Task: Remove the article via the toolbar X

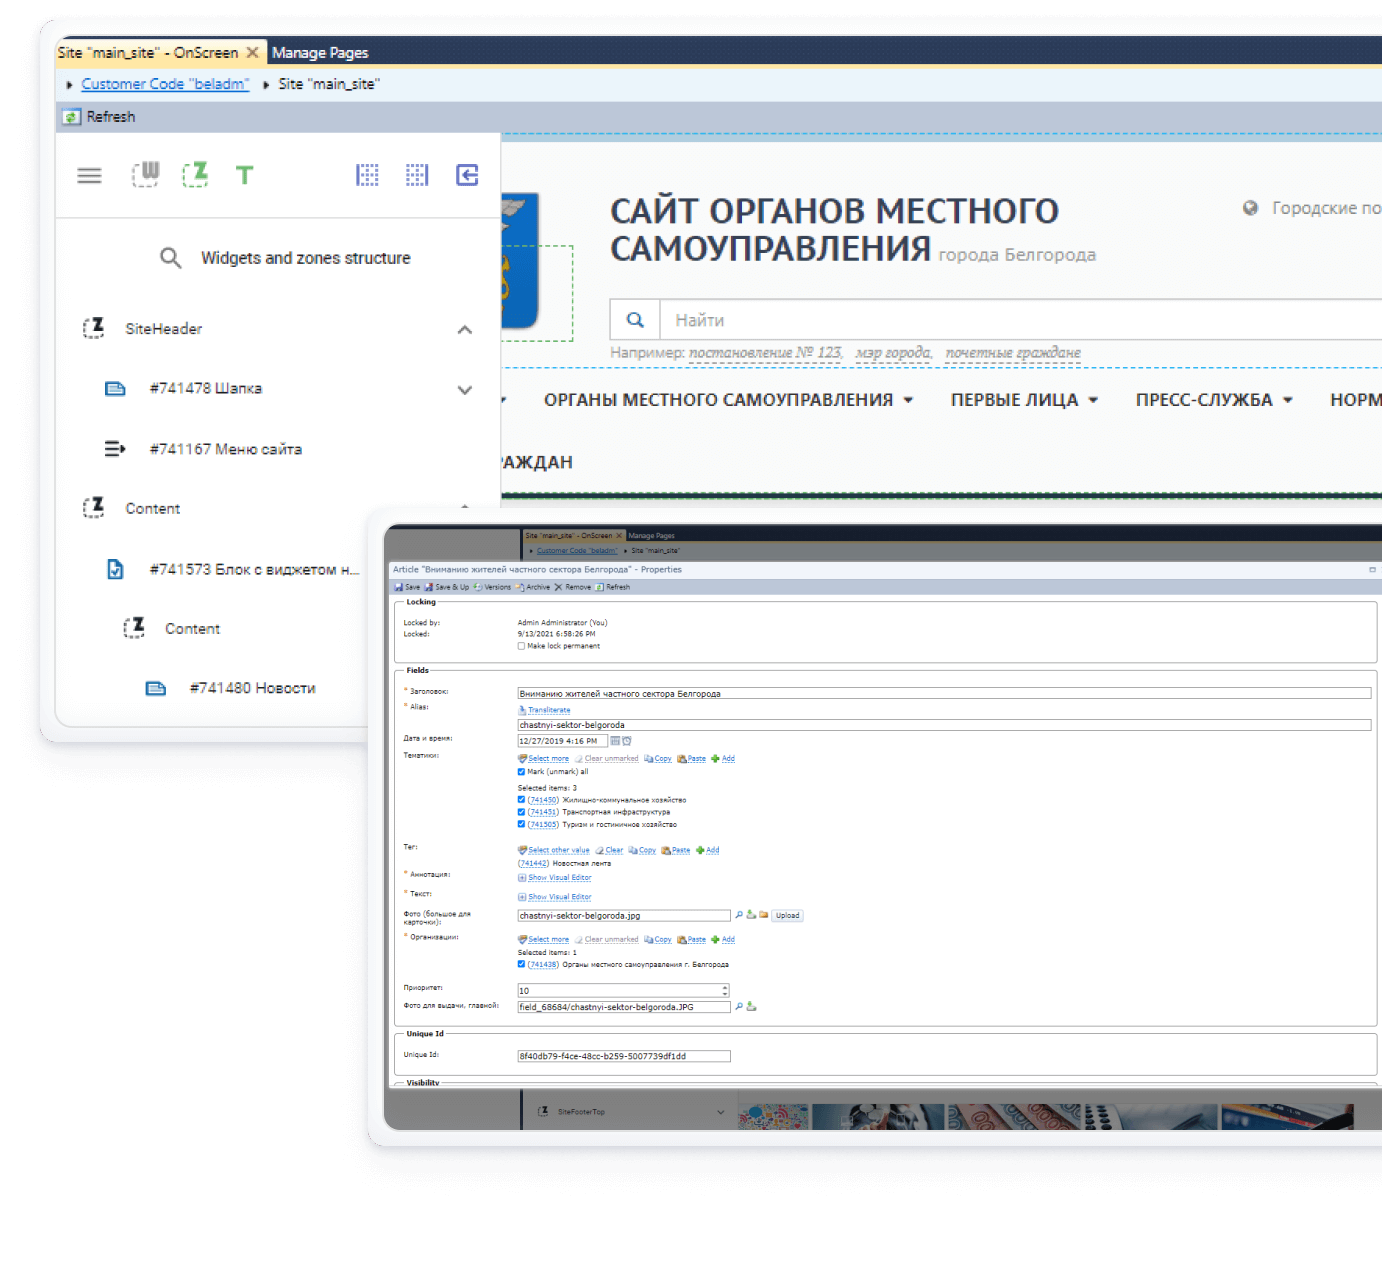Action: pyautogui.click(x=572, y=587)
